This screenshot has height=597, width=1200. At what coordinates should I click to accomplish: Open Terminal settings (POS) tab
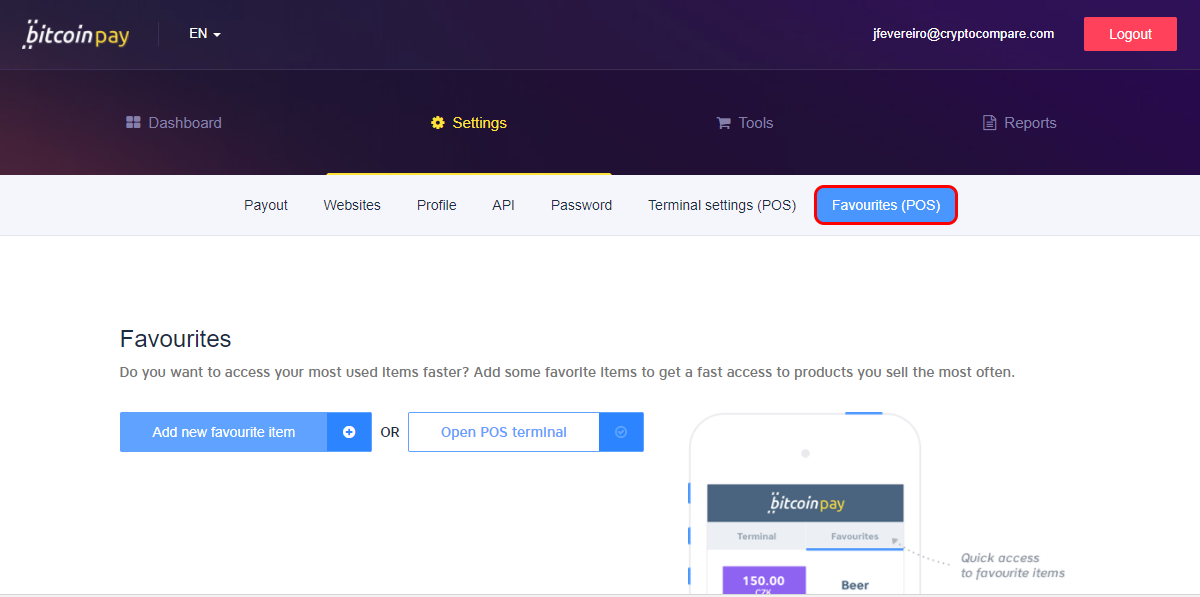tap(722, 205)
